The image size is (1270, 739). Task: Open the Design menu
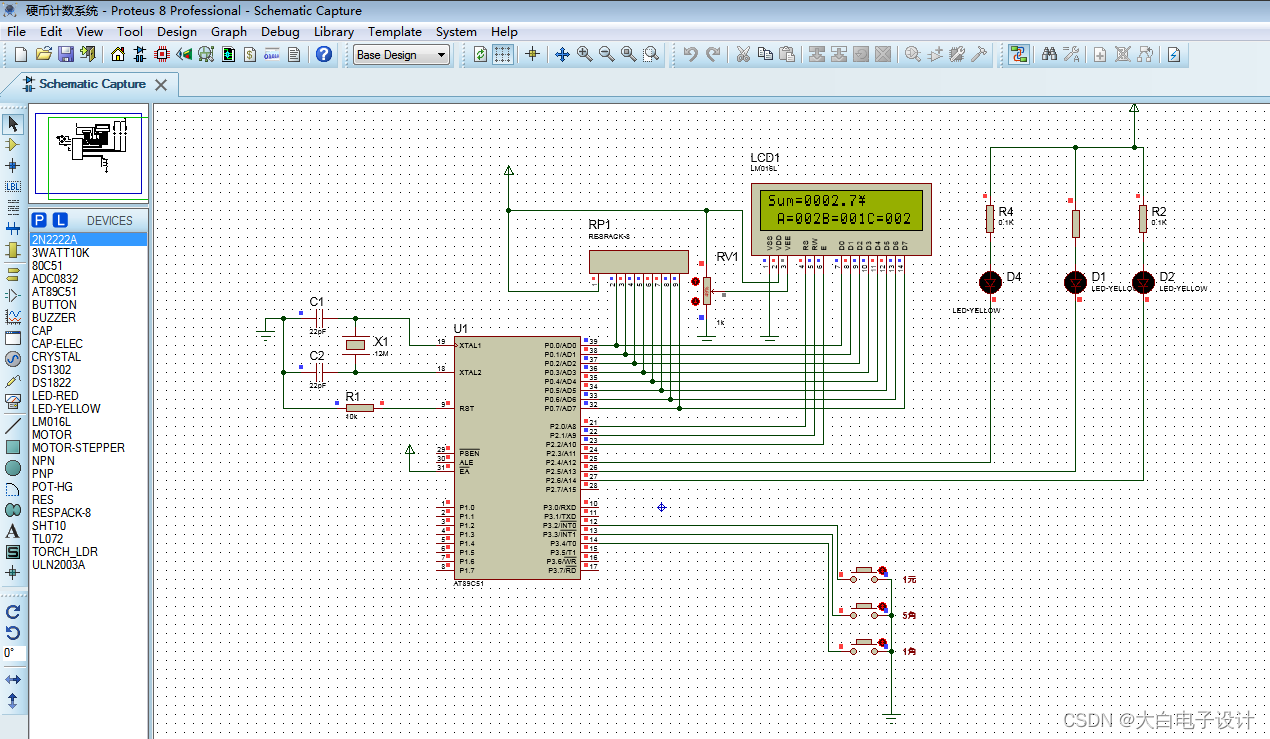(x=177, y=31)
